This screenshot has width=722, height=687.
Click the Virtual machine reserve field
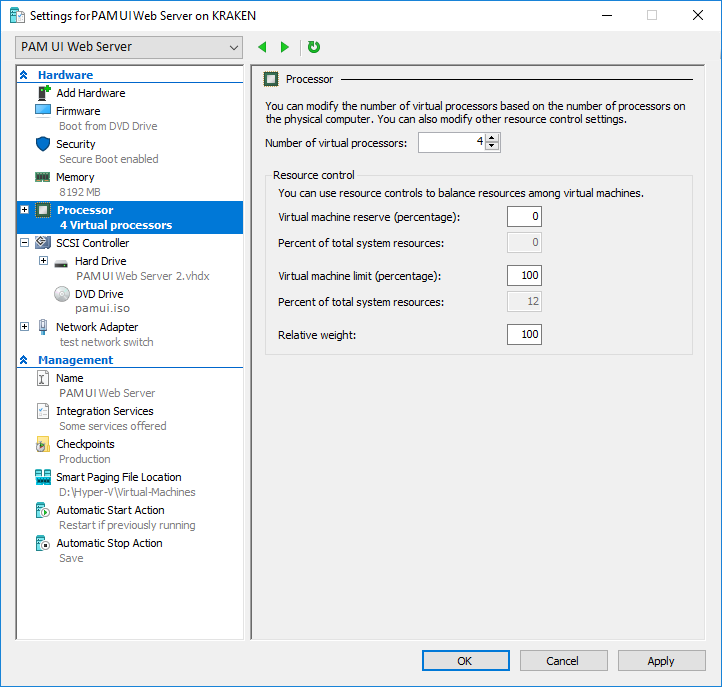pyautogui.click(x=524, y=216)
